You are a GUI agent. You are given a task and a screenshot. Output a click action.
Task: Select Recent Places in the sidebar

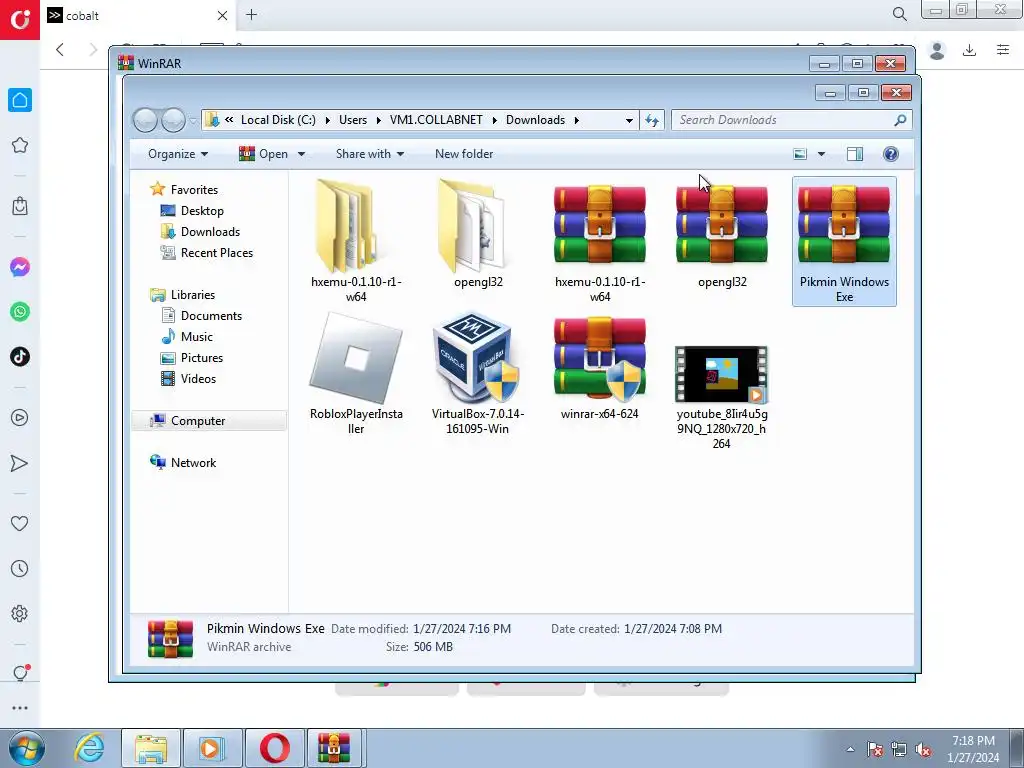[216, 252]
